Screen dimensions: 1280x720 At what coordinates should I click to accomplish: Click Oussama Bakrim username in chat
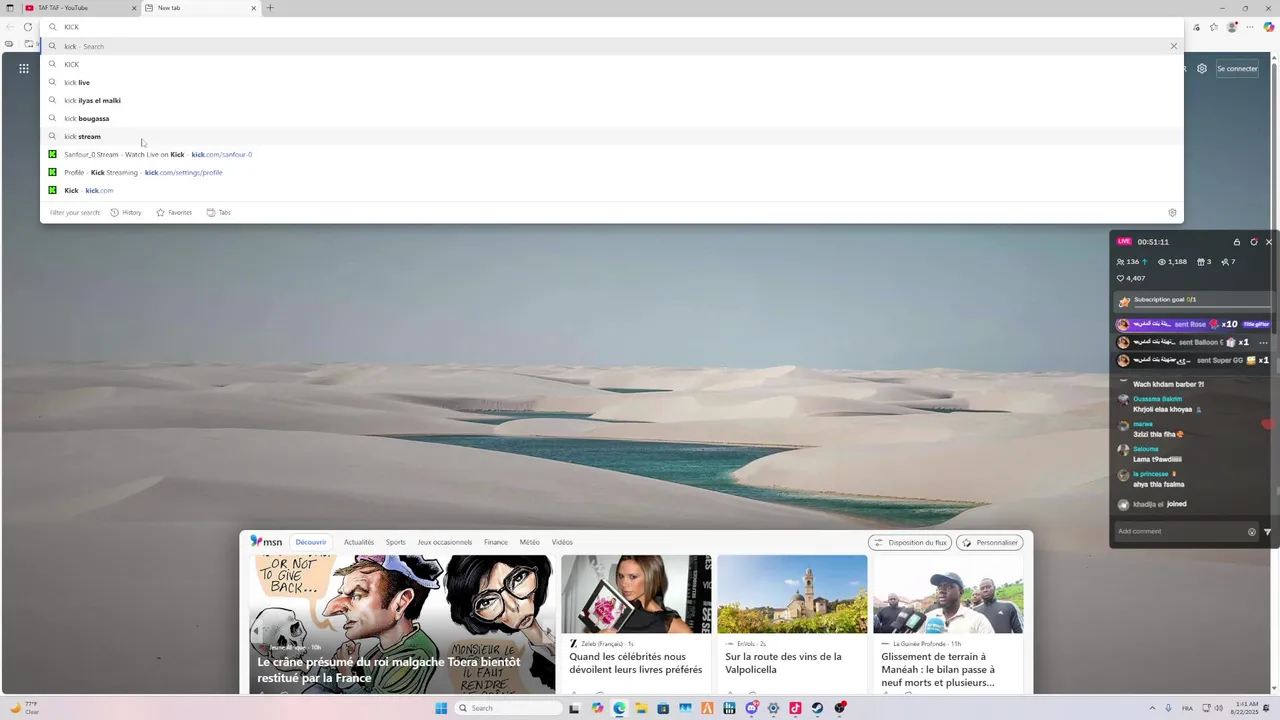[x=1157, y=399]
